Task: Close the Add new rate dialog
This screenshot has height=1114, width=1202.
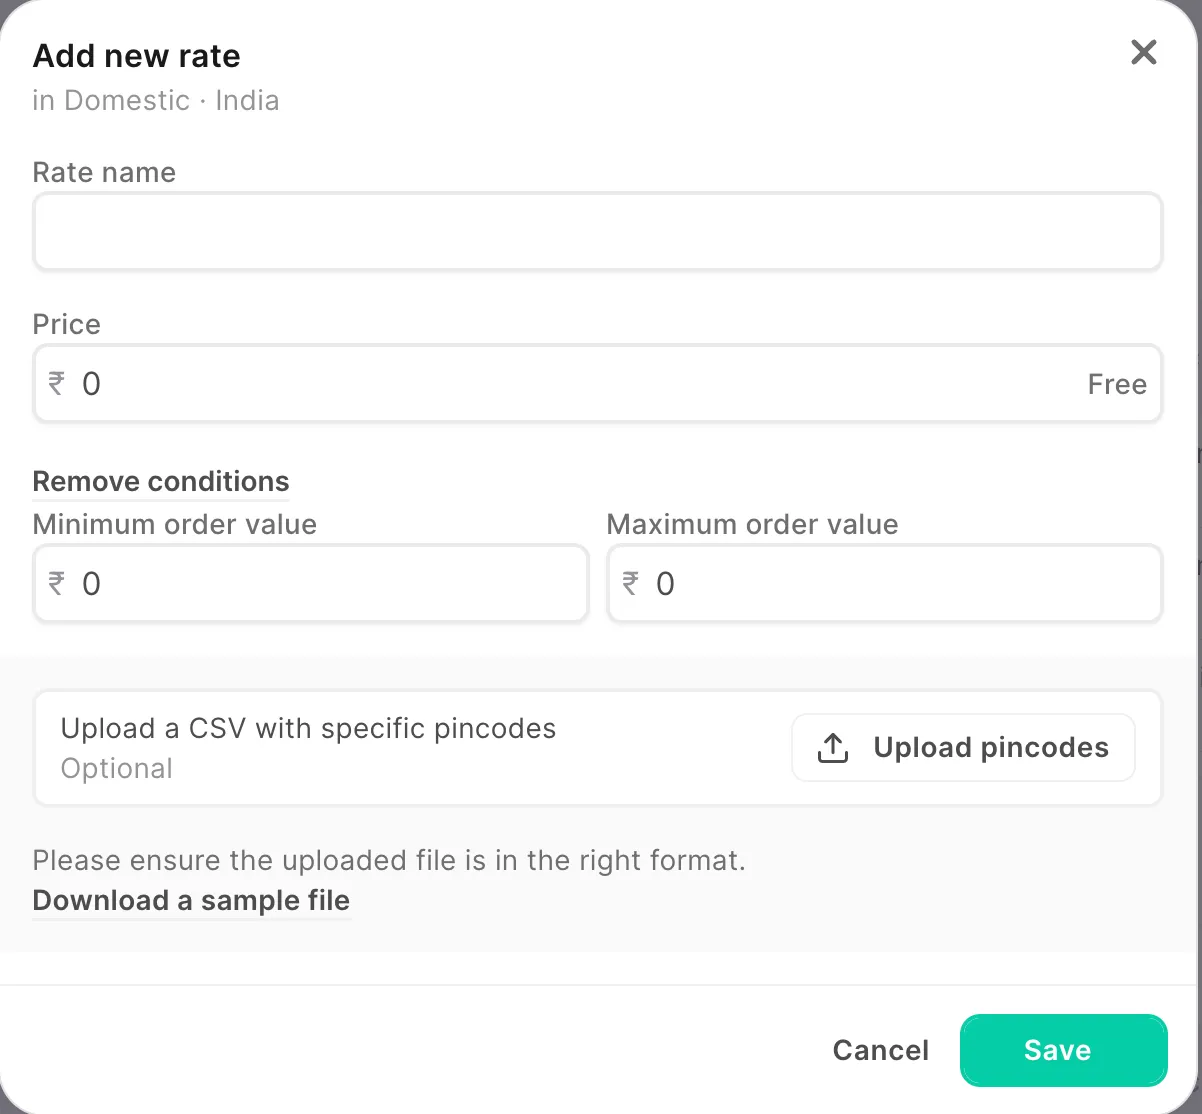Action: (1143, 52)
